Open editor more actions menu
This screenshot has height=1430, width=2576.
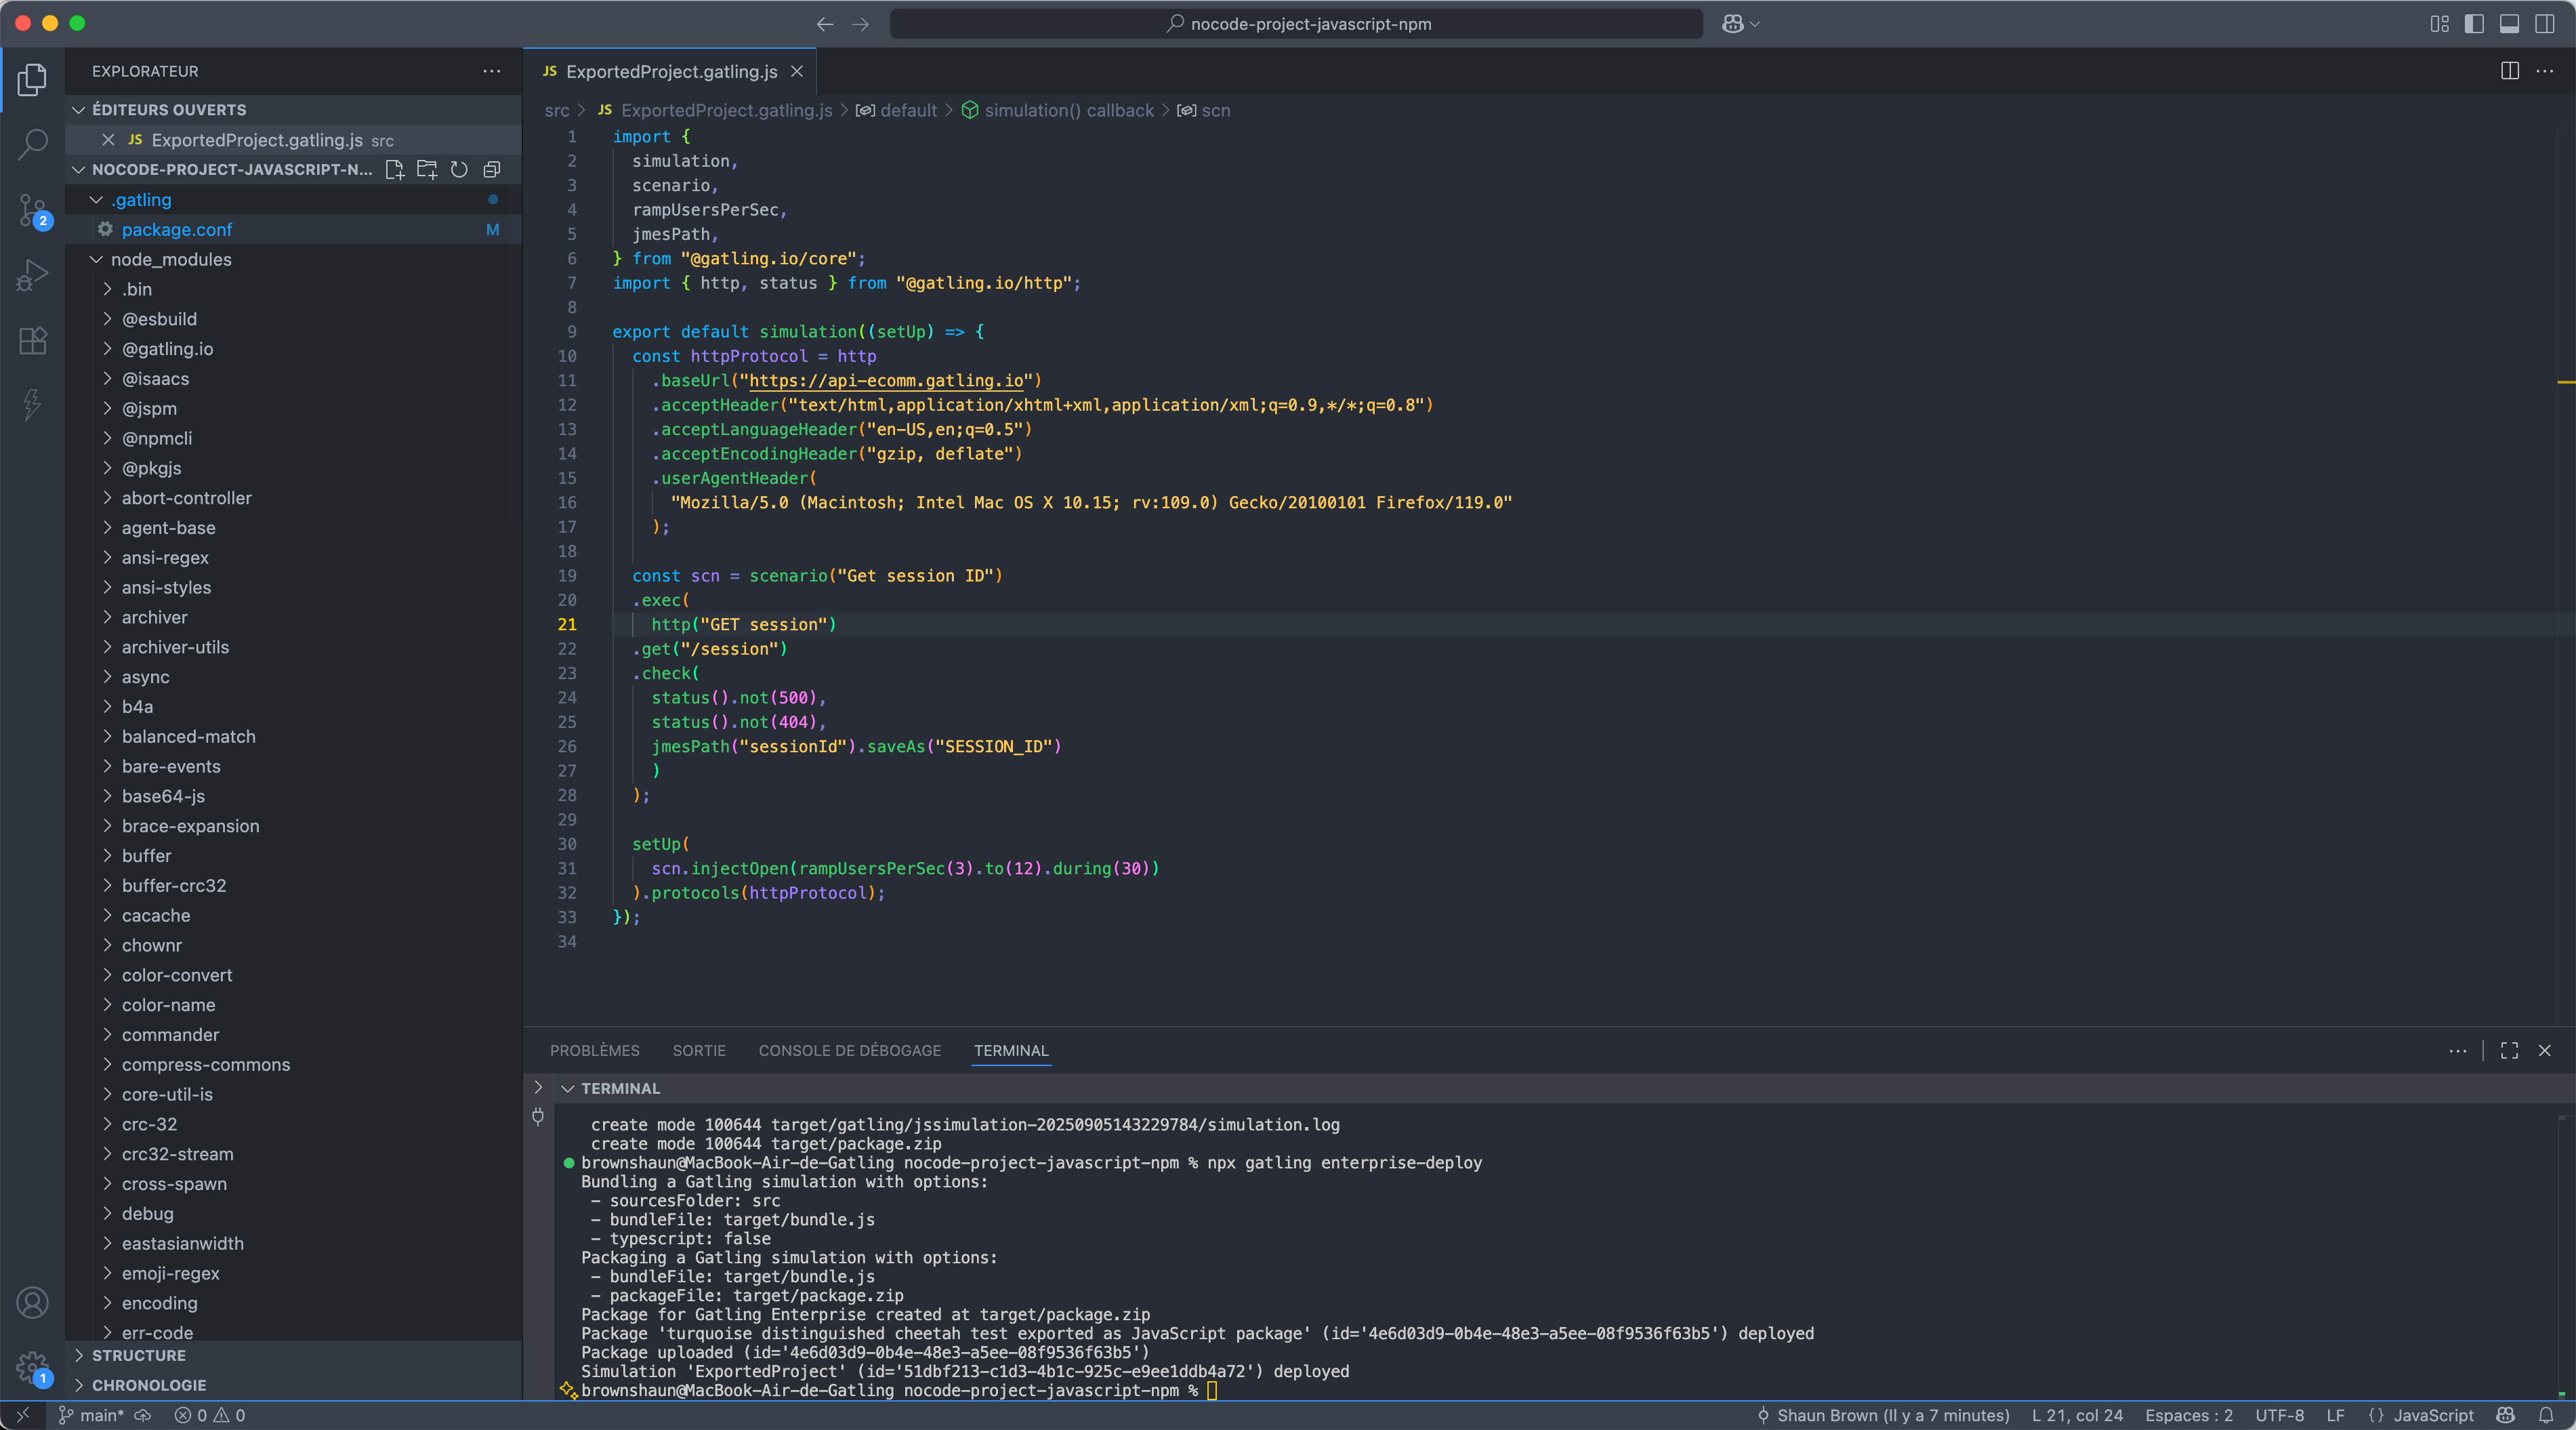pyautogui.click(x=2544, y=71)
